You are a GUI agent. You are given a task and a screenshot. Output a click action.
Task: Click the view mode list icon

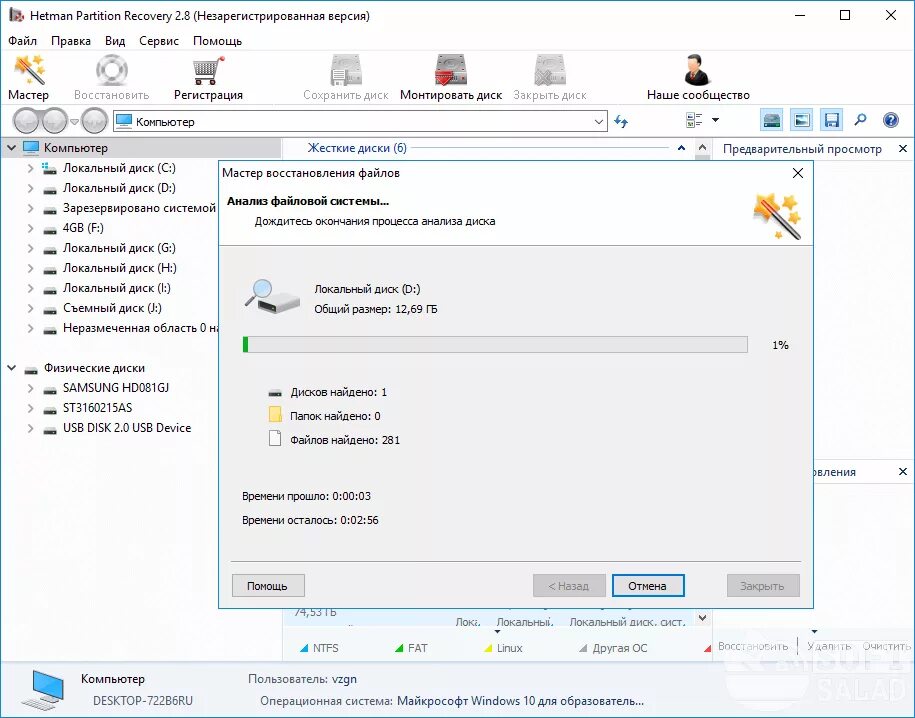(x=694, y=120)
